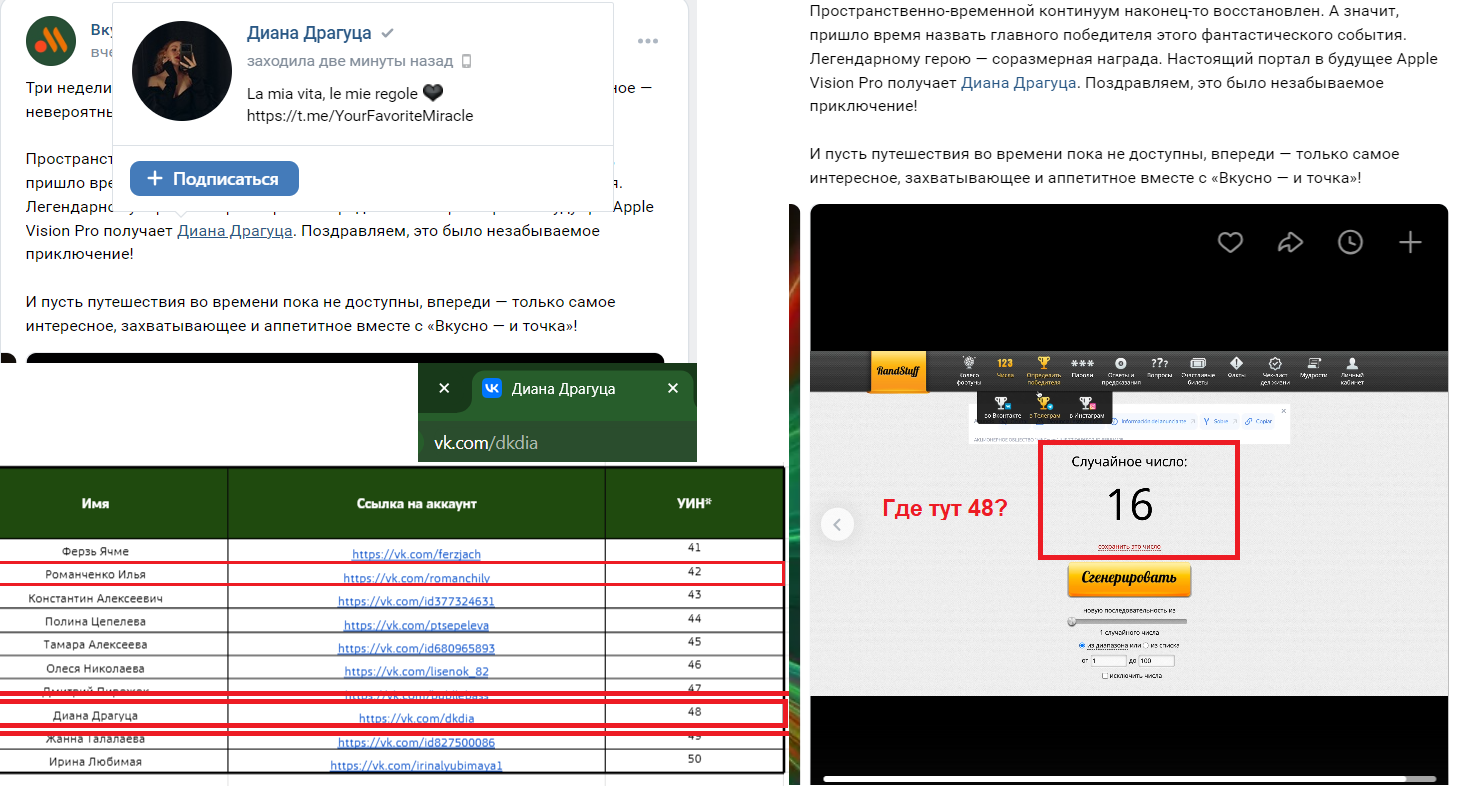Click the Ссылка на аккаунт column header
This screenshot has height=786, width=1458.
(416, 504)
